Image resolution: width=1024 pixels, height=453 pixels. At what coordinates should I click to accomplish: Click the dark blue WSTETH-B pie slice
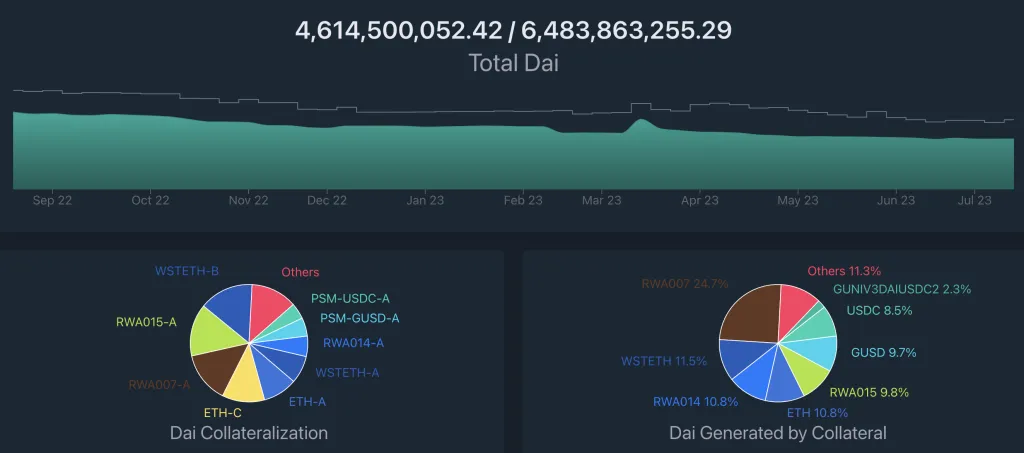[232, 307]
